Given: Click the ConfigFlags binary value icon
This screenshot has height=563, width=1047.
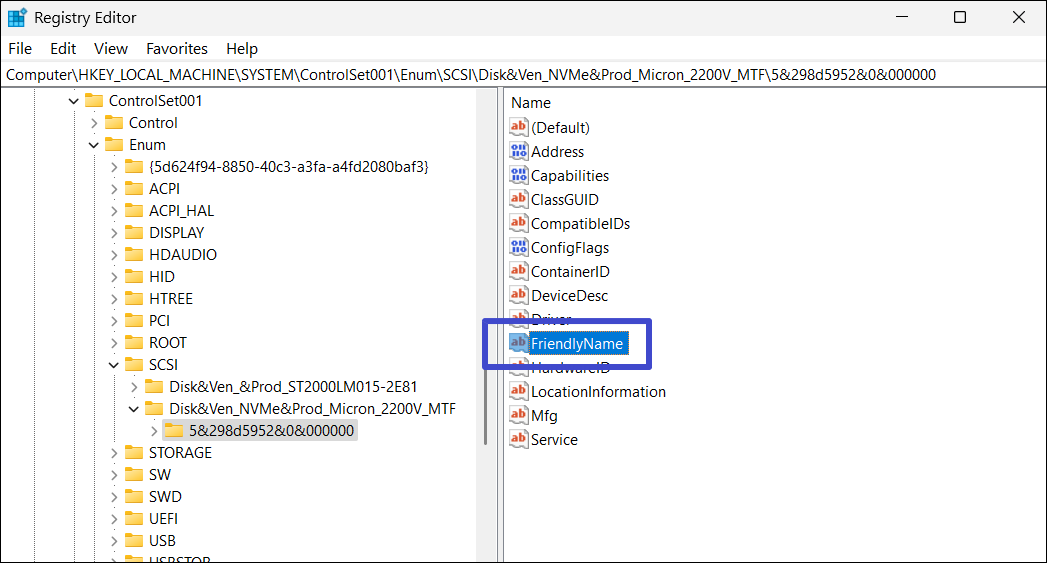Looking at the screenshot, I should 518,248.
